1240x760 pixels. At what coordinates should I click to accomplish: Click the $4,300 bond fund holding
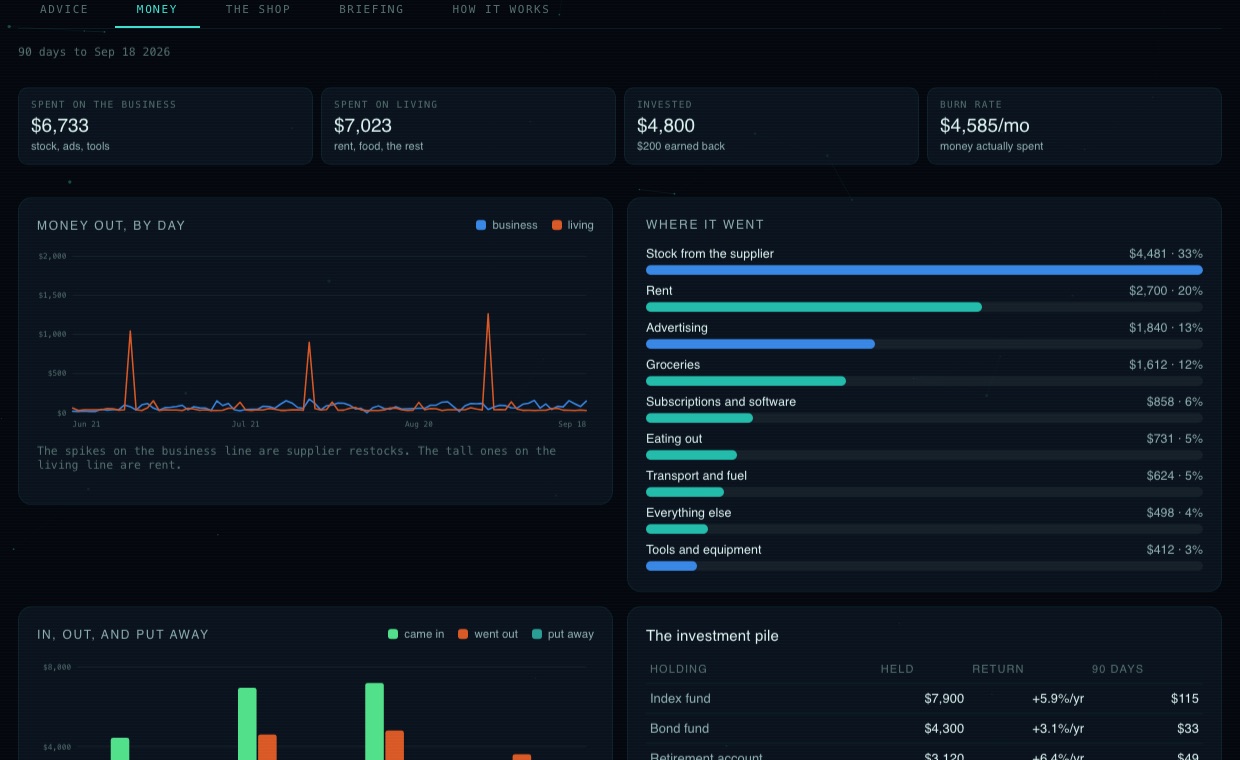pyautogui.click(x=944, y=729)
